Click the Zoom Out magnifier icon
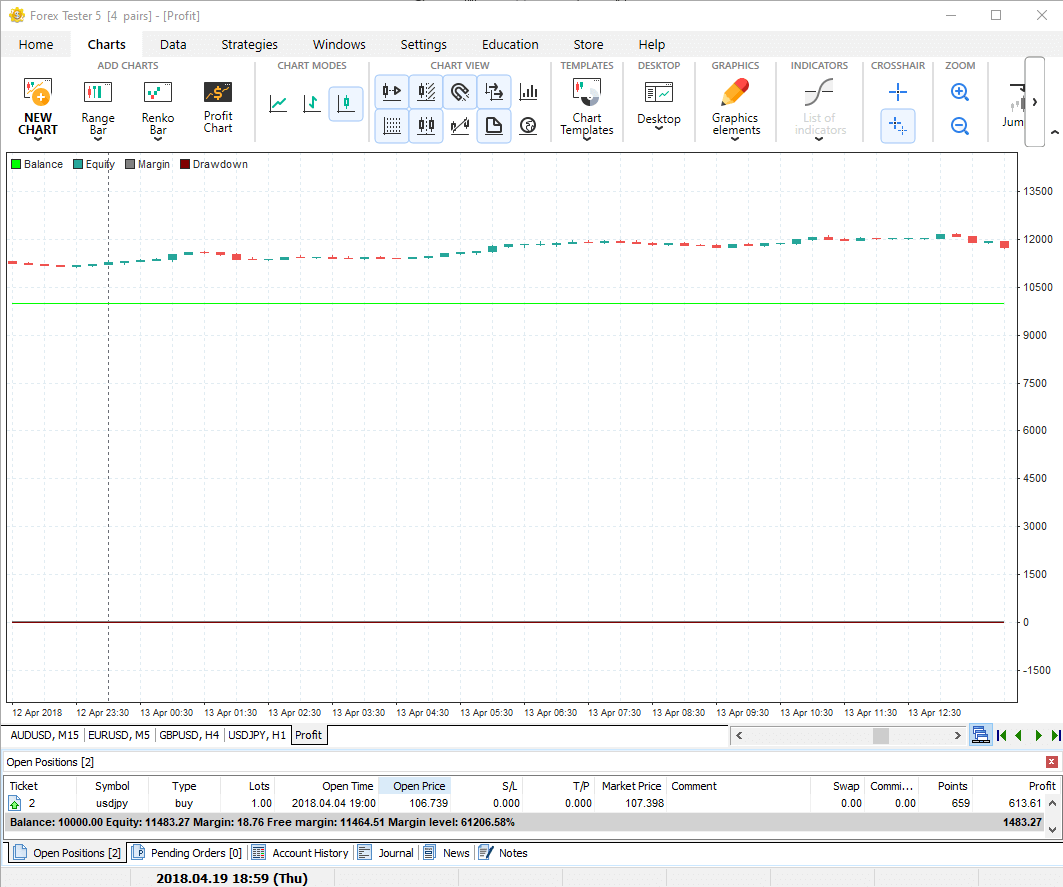 coord(959,126)
